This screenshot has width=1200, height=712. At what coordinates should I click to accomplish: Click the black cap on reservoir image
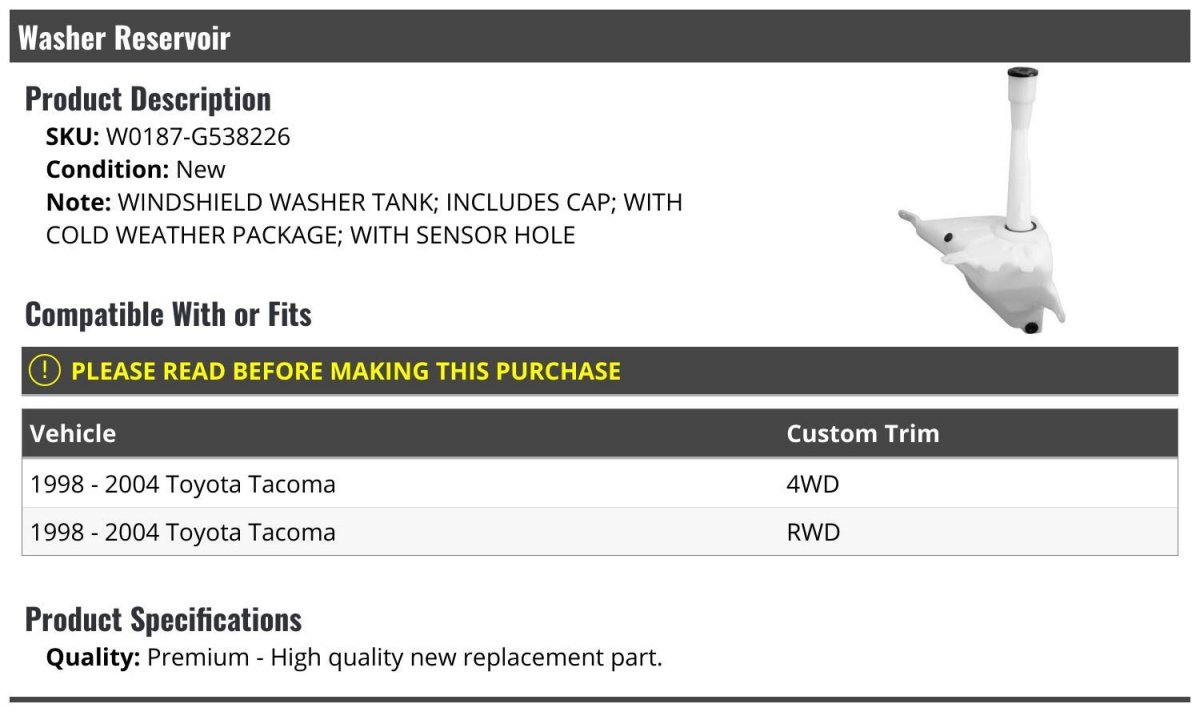(x=1022, y=73)
